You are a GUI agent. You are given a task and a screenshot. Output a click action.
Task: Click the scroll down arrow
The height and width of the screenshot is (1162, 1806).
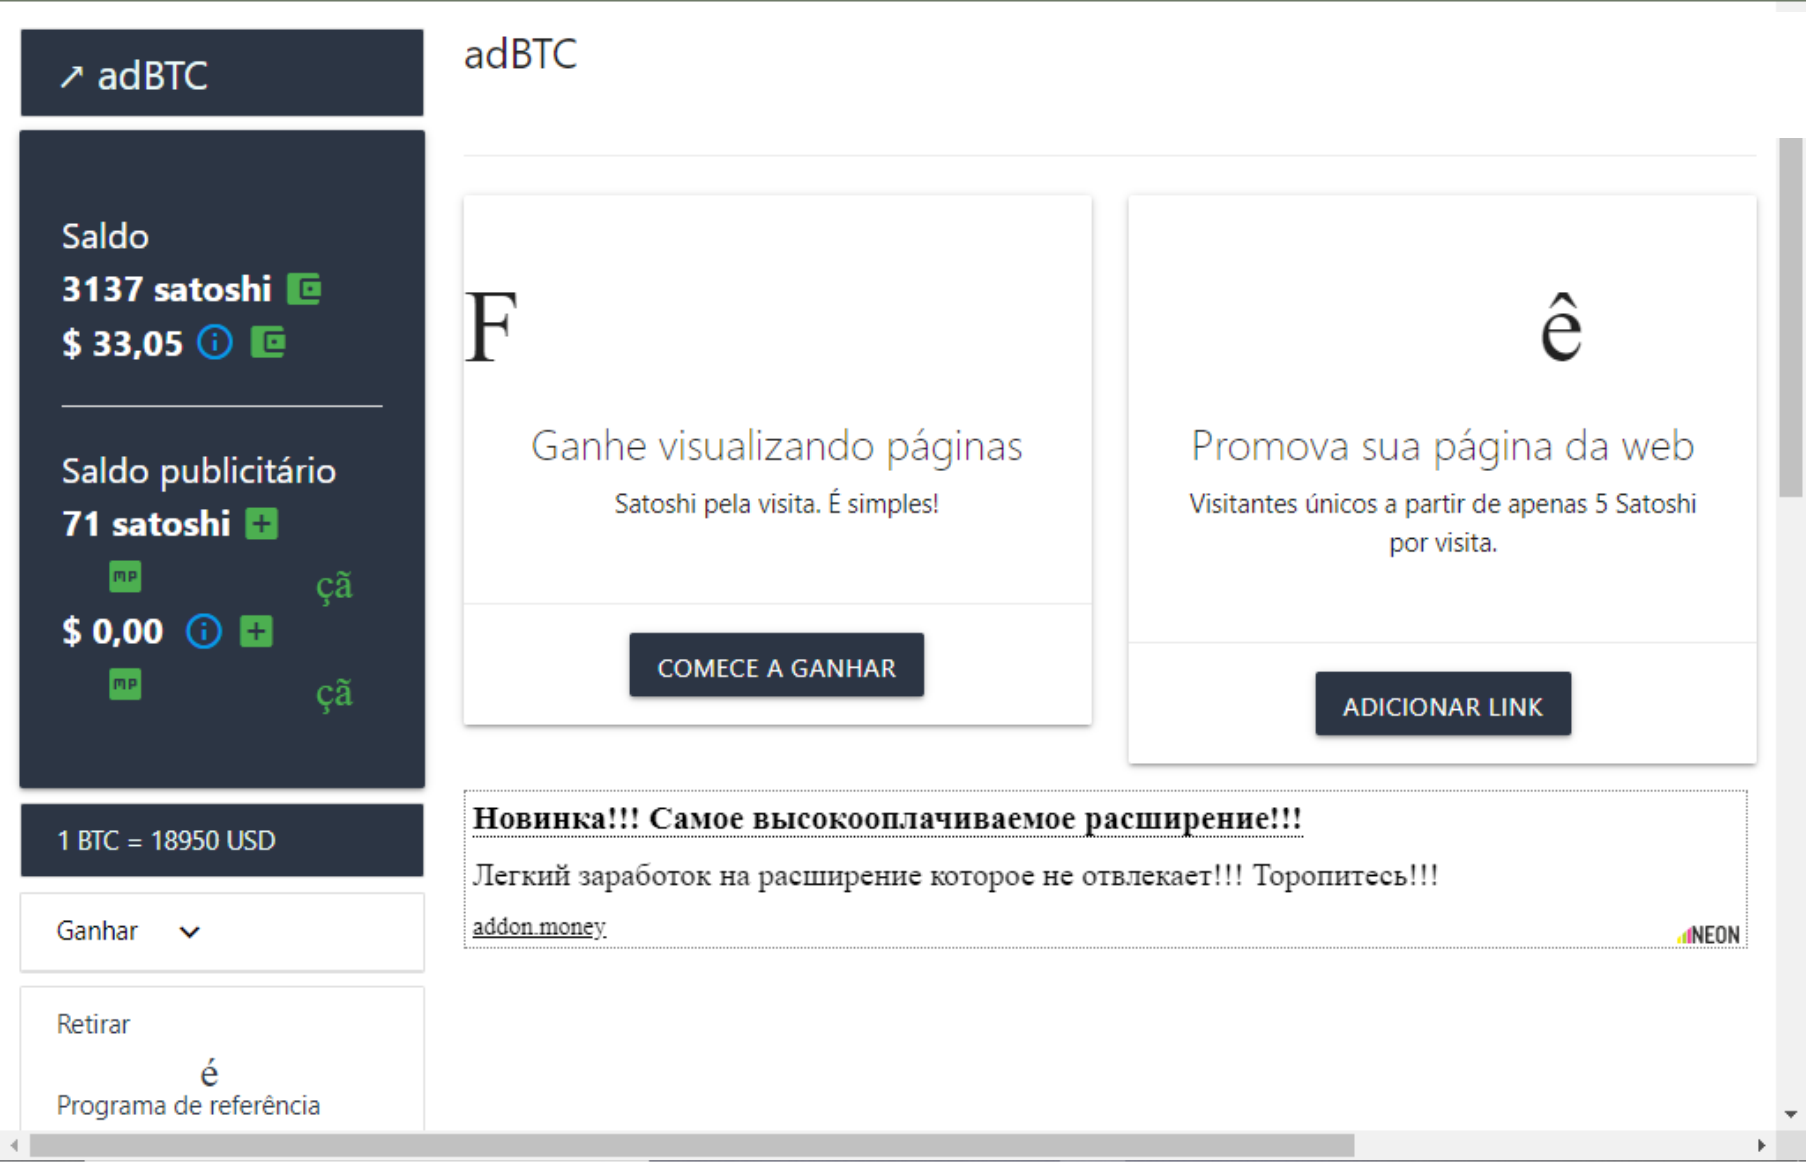point(1791,1114)
